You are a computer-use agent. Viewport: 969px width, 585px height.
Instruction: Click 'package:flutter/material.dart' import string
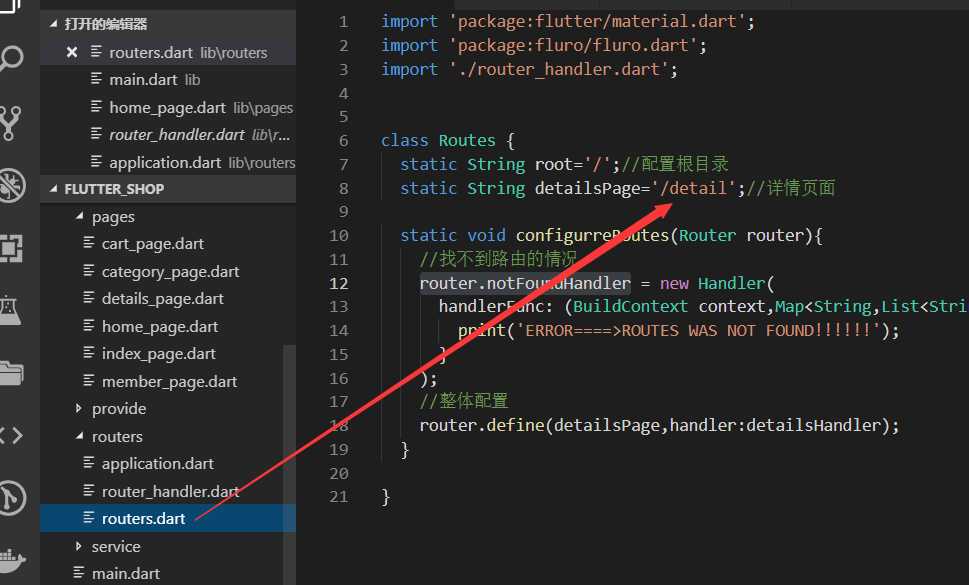[x=597, y=22]
